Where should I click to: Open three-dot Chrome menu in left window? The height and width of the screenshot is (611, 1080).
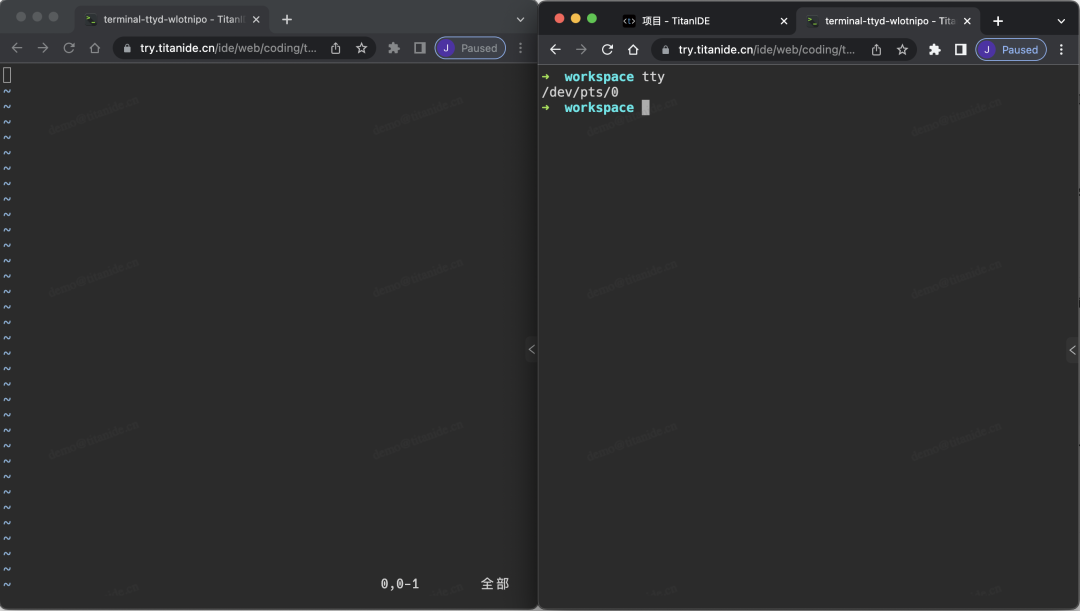pos(521,48)
